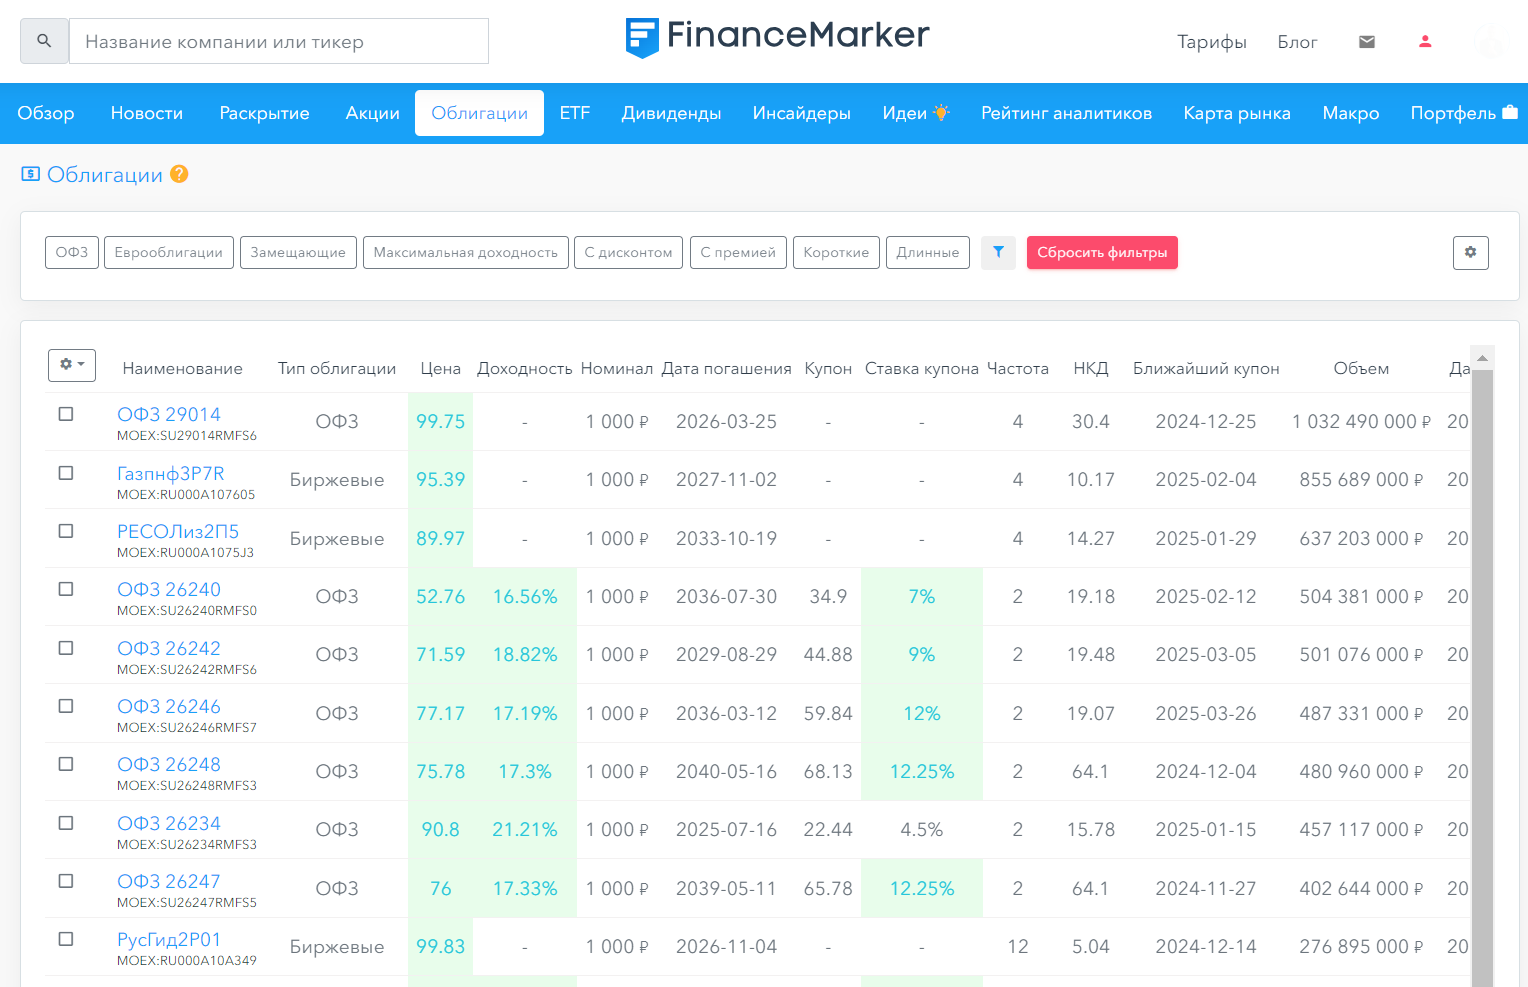
Task: Open the Дивиденды tab
Action: [x=671, y=113]
